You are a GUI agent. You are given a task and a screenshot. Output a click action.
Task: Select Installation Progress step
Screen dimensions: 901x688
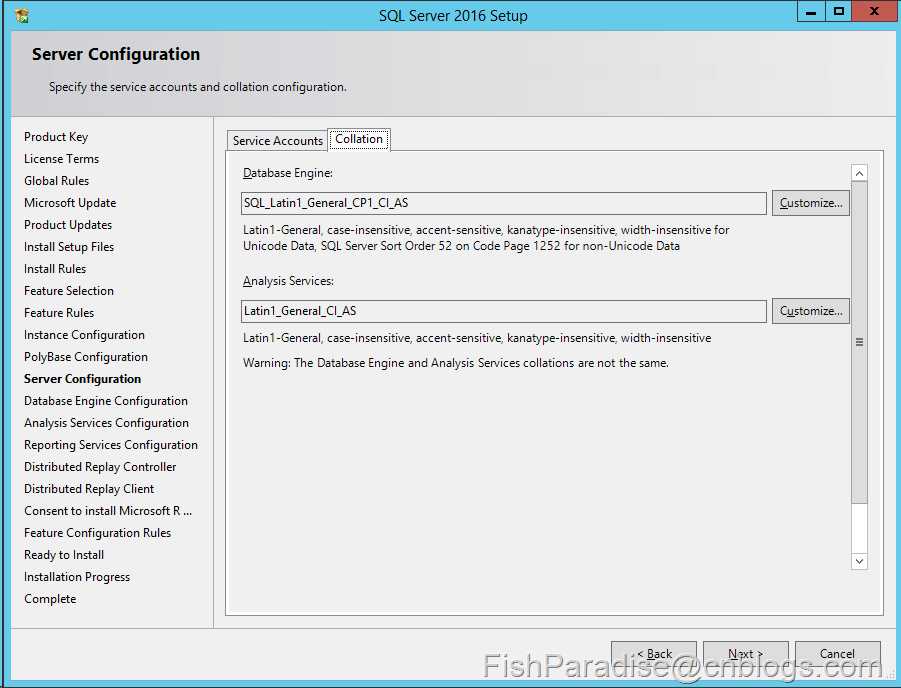[77, 576]
